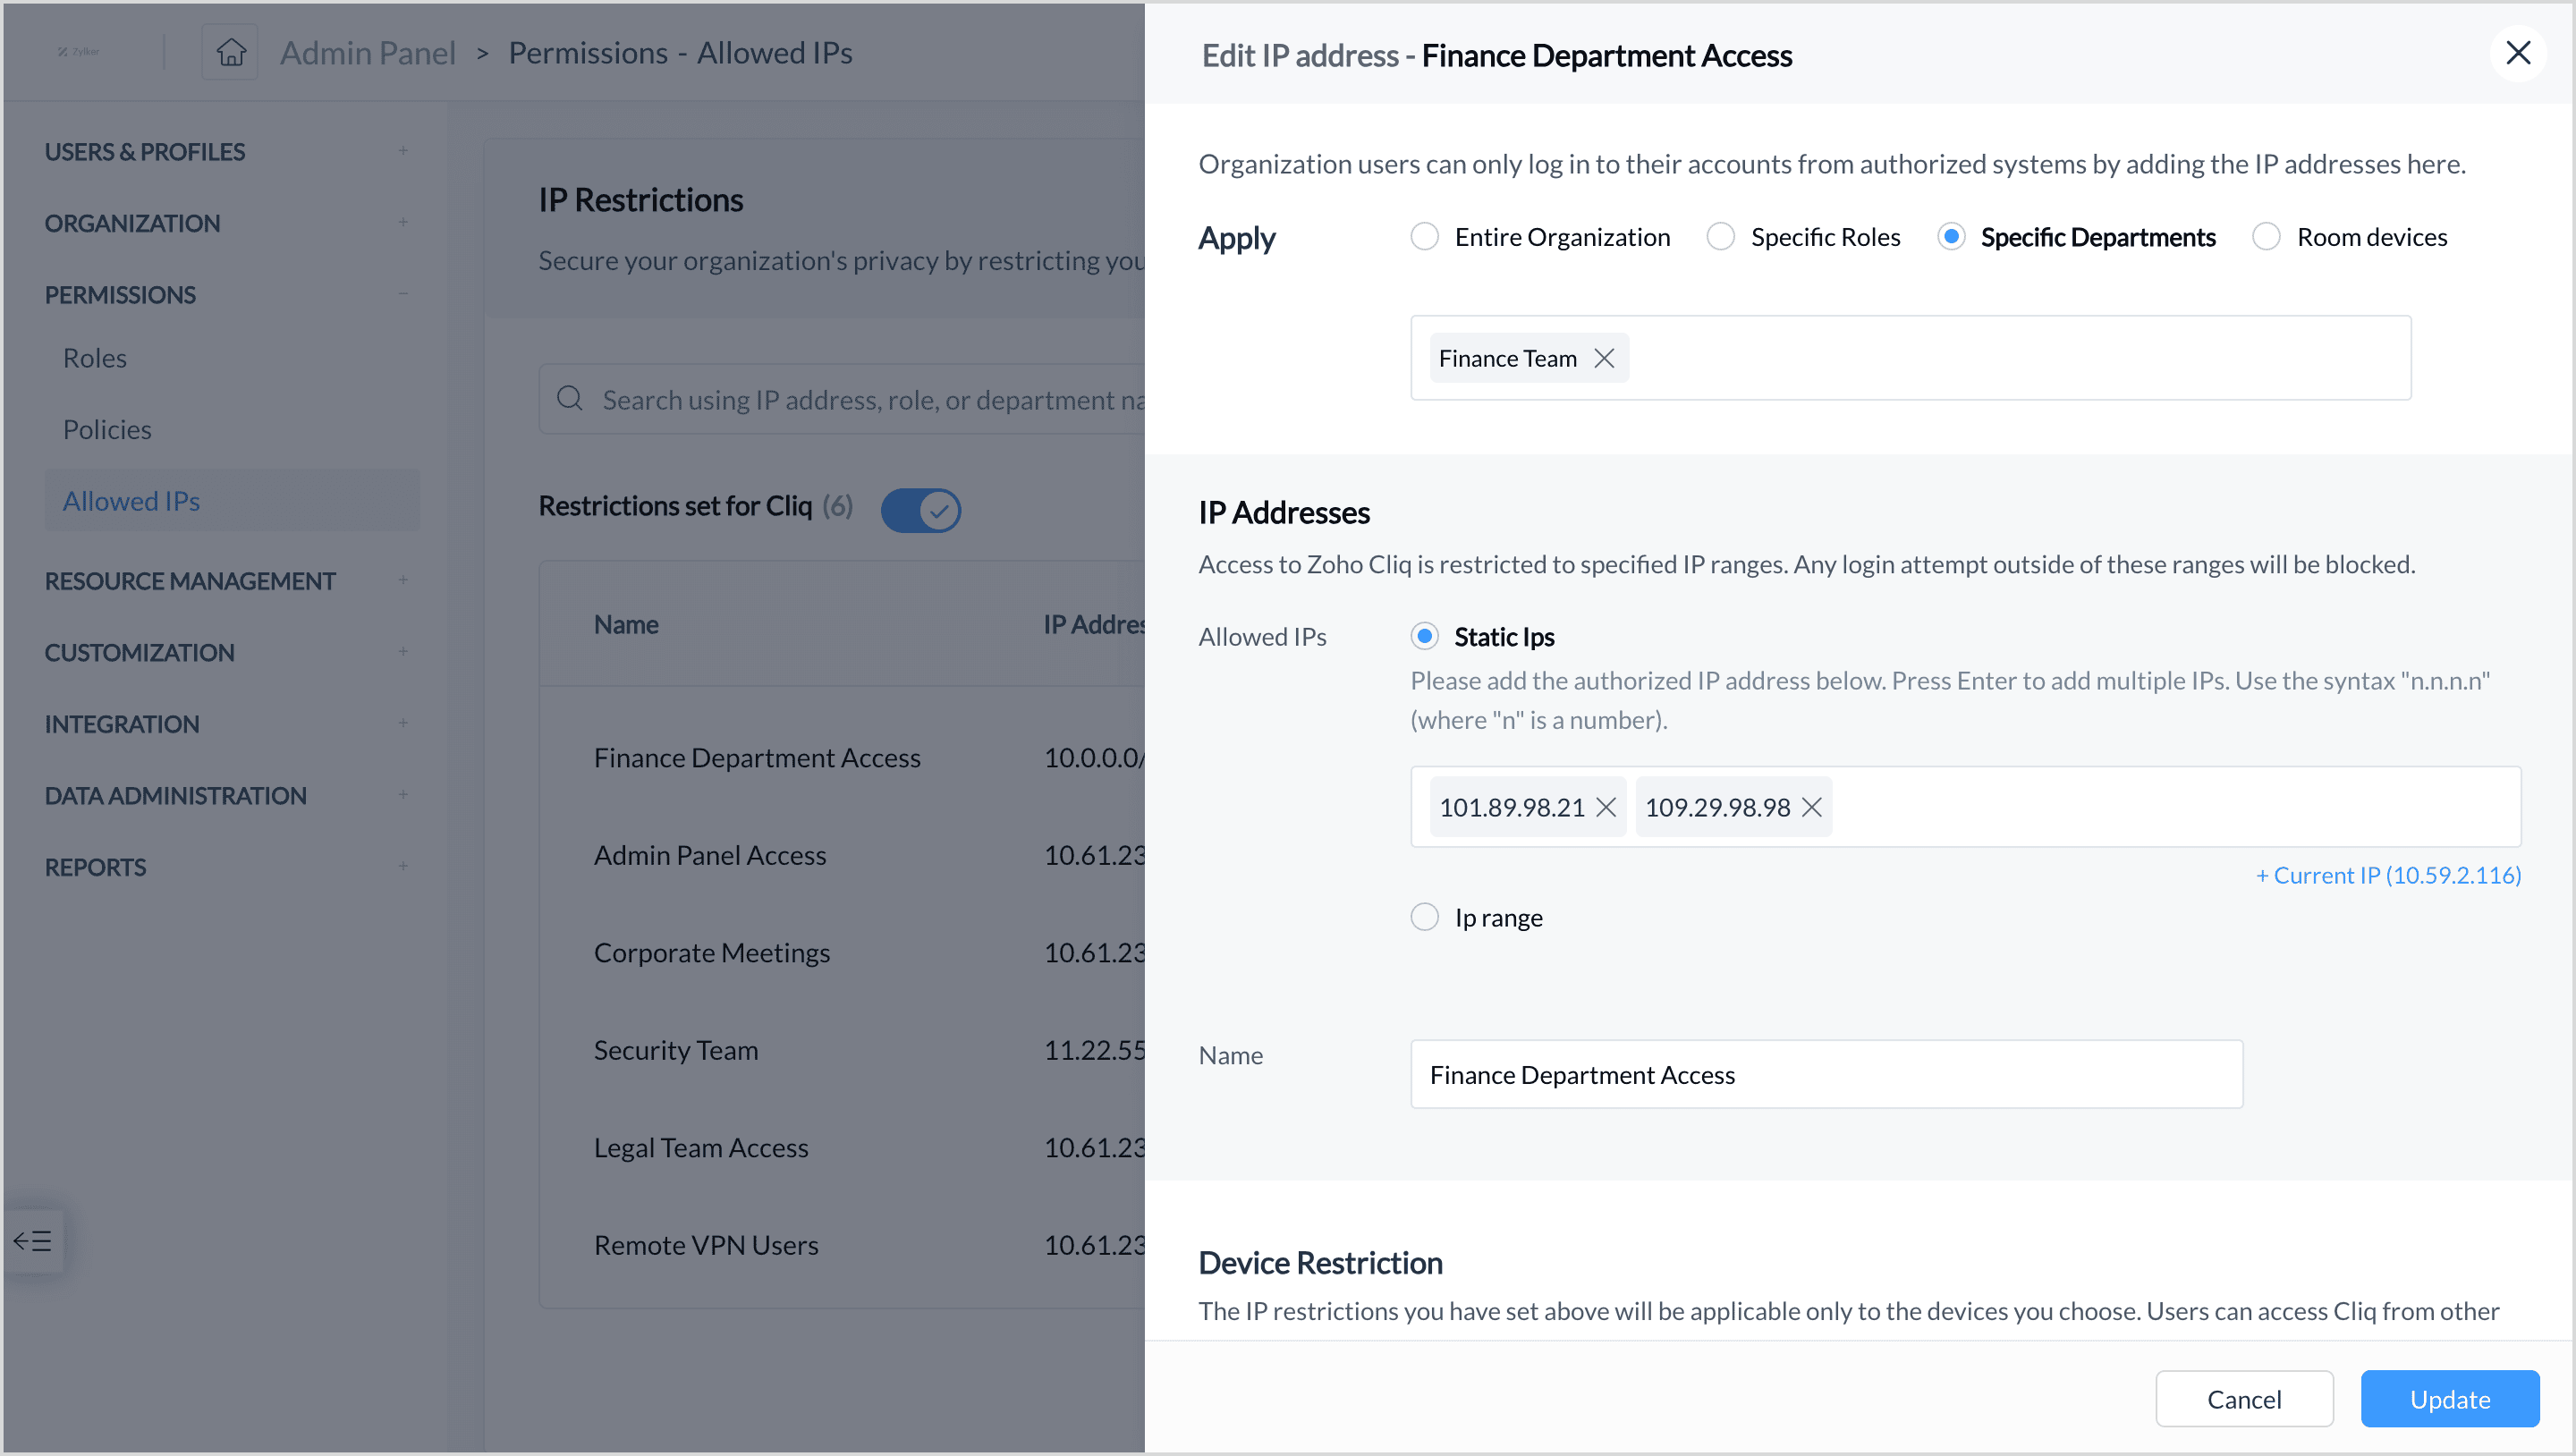
Task: Open the Policies menu item
Action: pyautogui.click(x=107, y=429)
